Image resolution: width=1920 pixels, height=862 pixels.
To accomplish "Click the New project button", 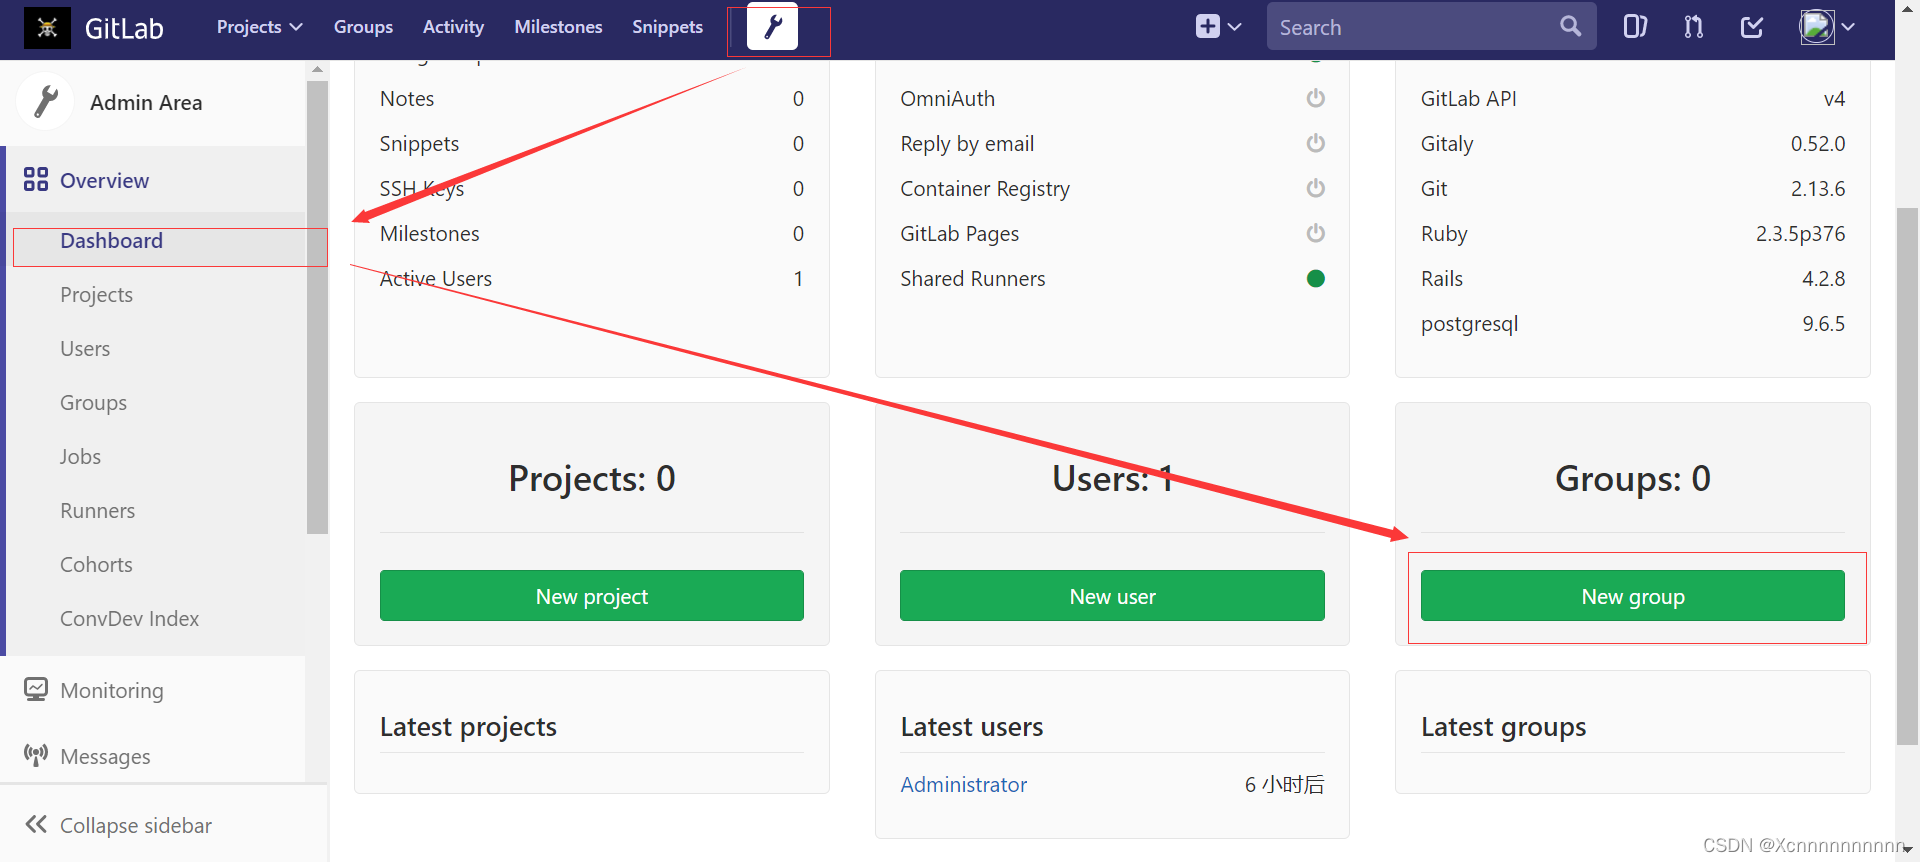I will click(592, 596).
